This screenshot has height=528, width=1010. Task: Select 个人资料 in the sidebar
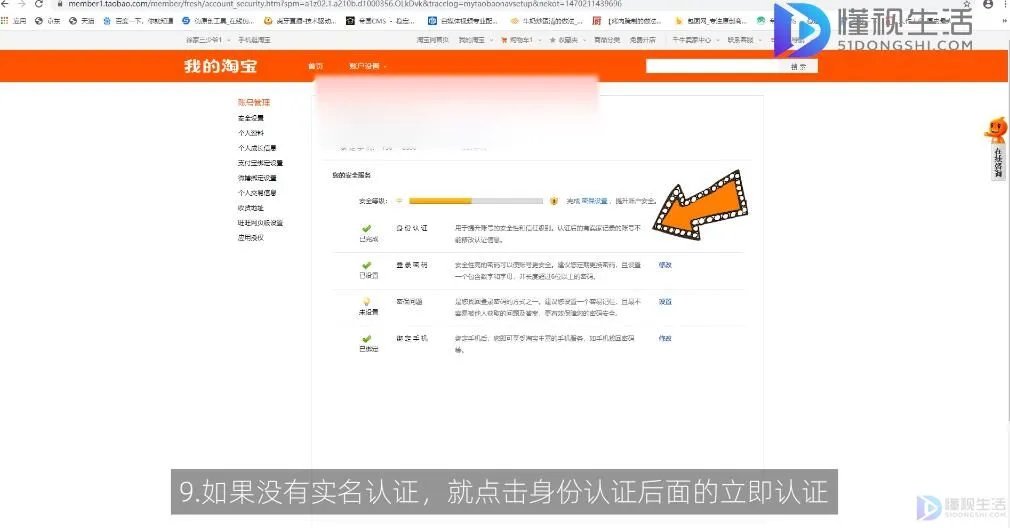[x=251, y=133]
